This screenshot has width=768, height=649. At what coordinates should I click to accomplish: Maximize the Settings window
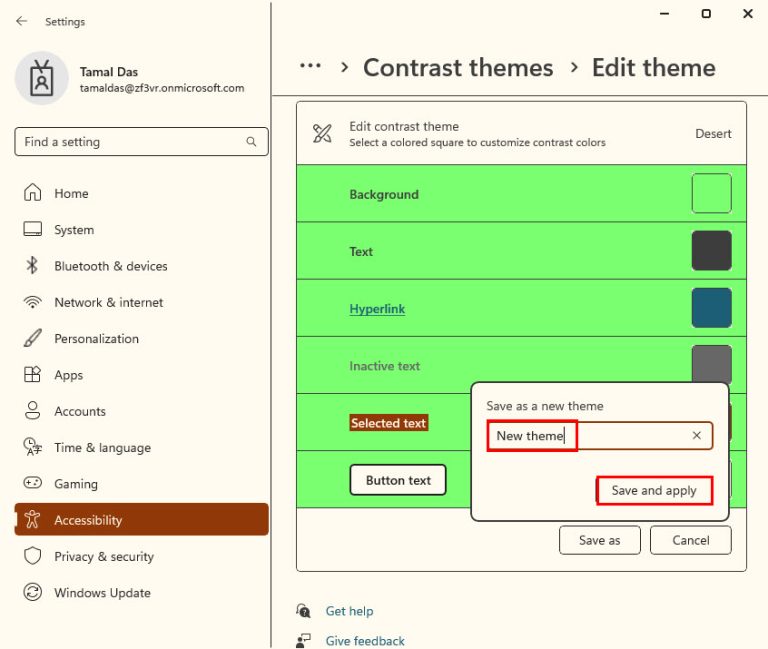point(706,14)
